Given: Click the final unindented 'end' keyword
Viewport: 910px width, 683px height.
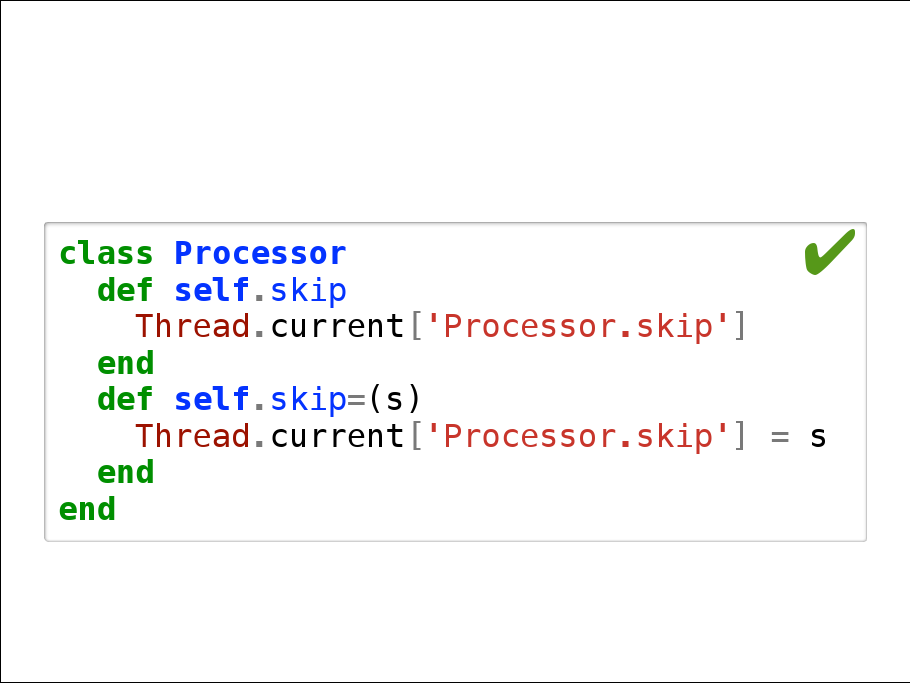Looking at the screenshot, I should 87,509.
